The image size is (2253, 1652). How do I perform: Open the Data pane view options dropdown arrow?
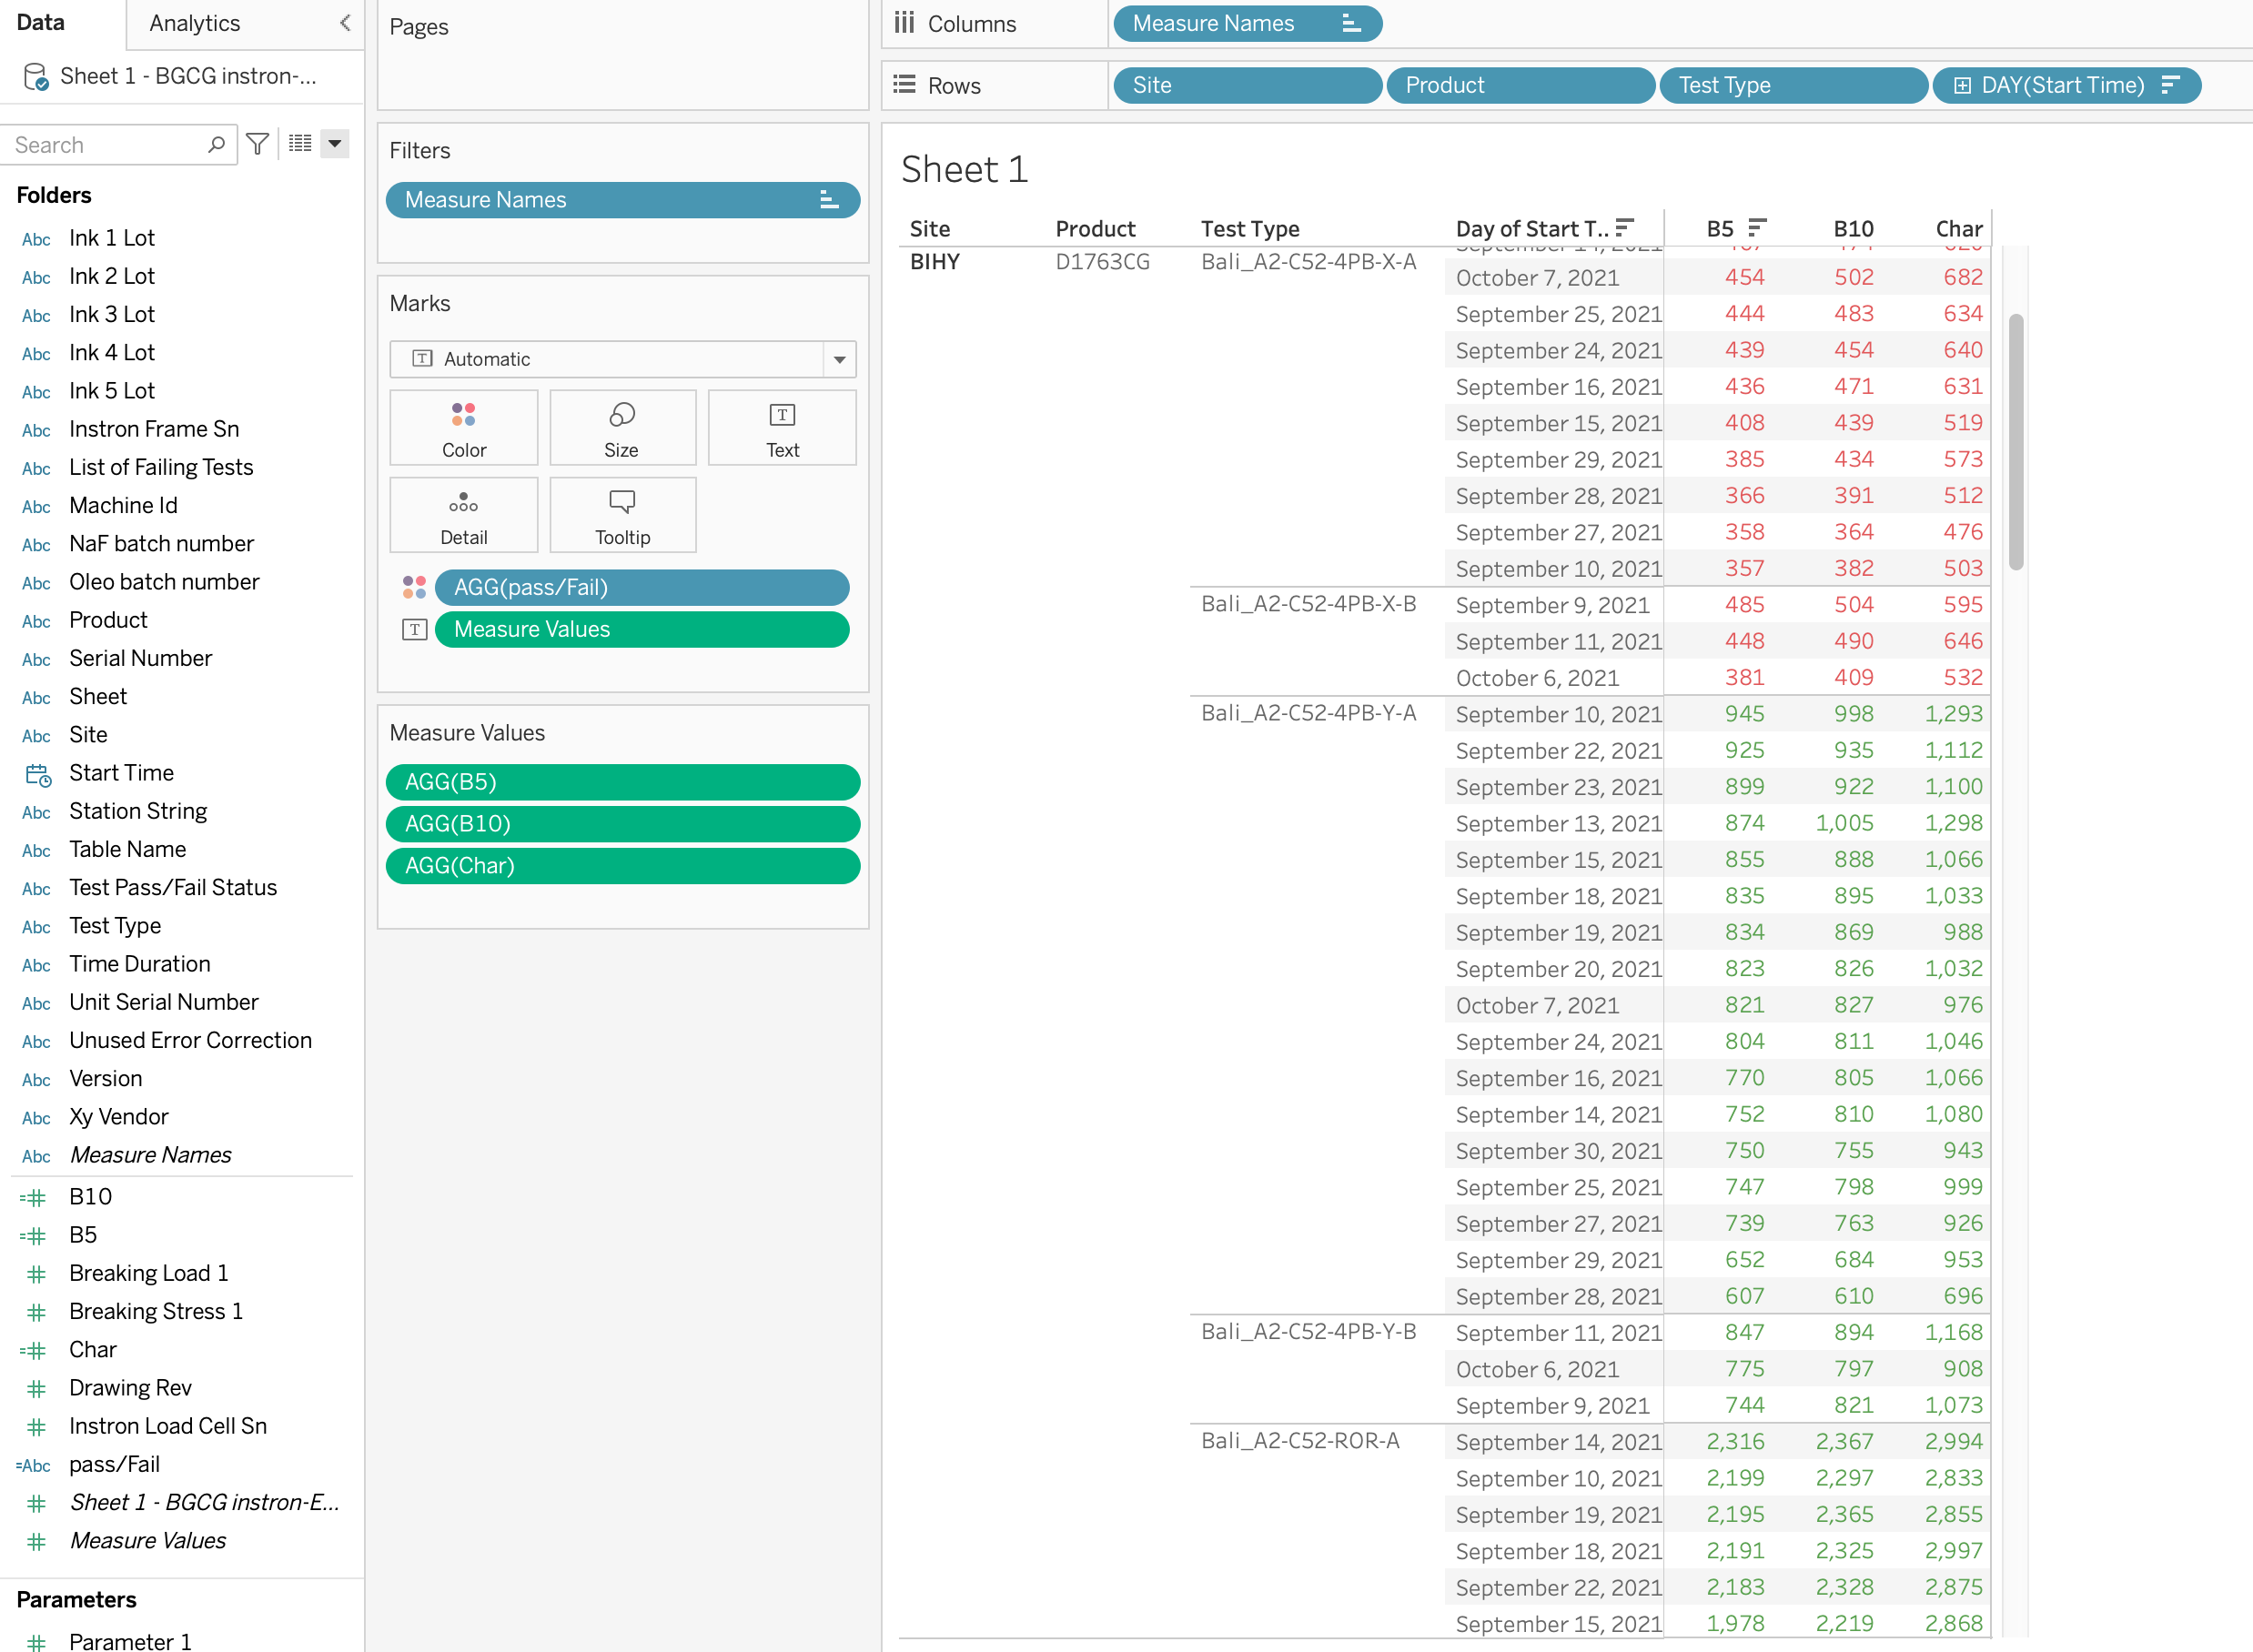point(335,144)
